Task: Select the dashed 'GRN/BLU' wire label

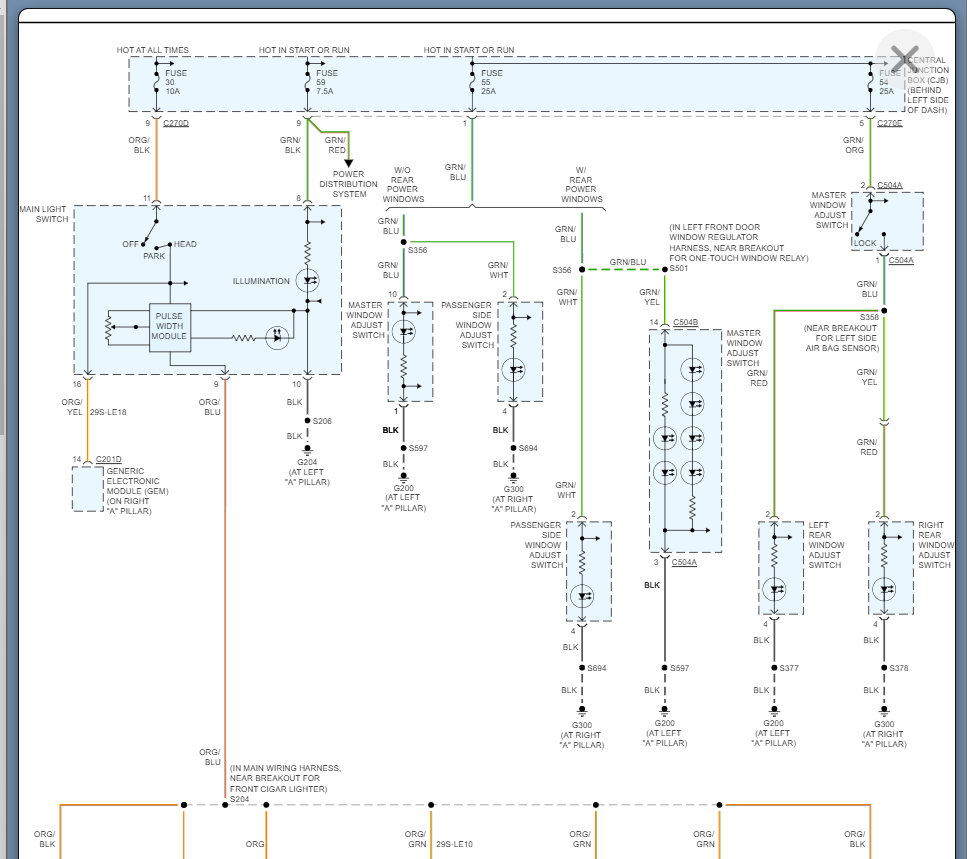Action: coord(628,262)
